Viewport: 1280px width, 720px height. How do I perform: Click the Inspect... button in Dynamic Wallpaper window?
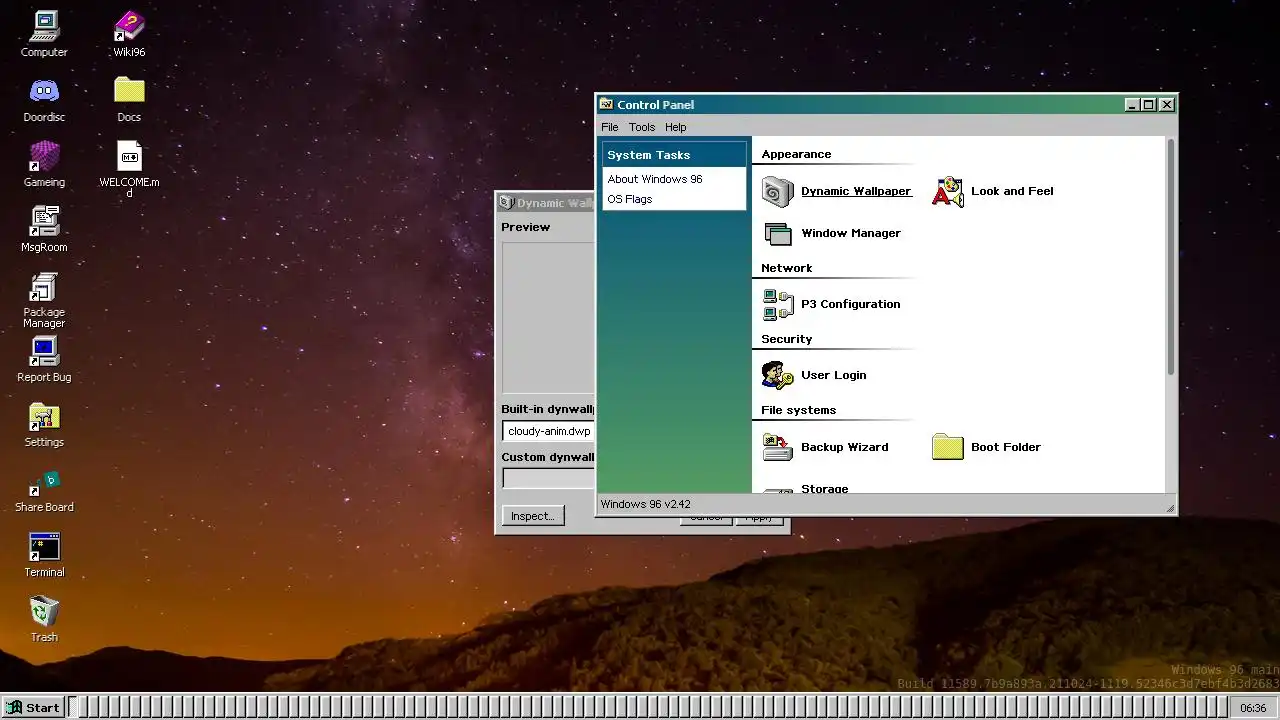[533, 516]
